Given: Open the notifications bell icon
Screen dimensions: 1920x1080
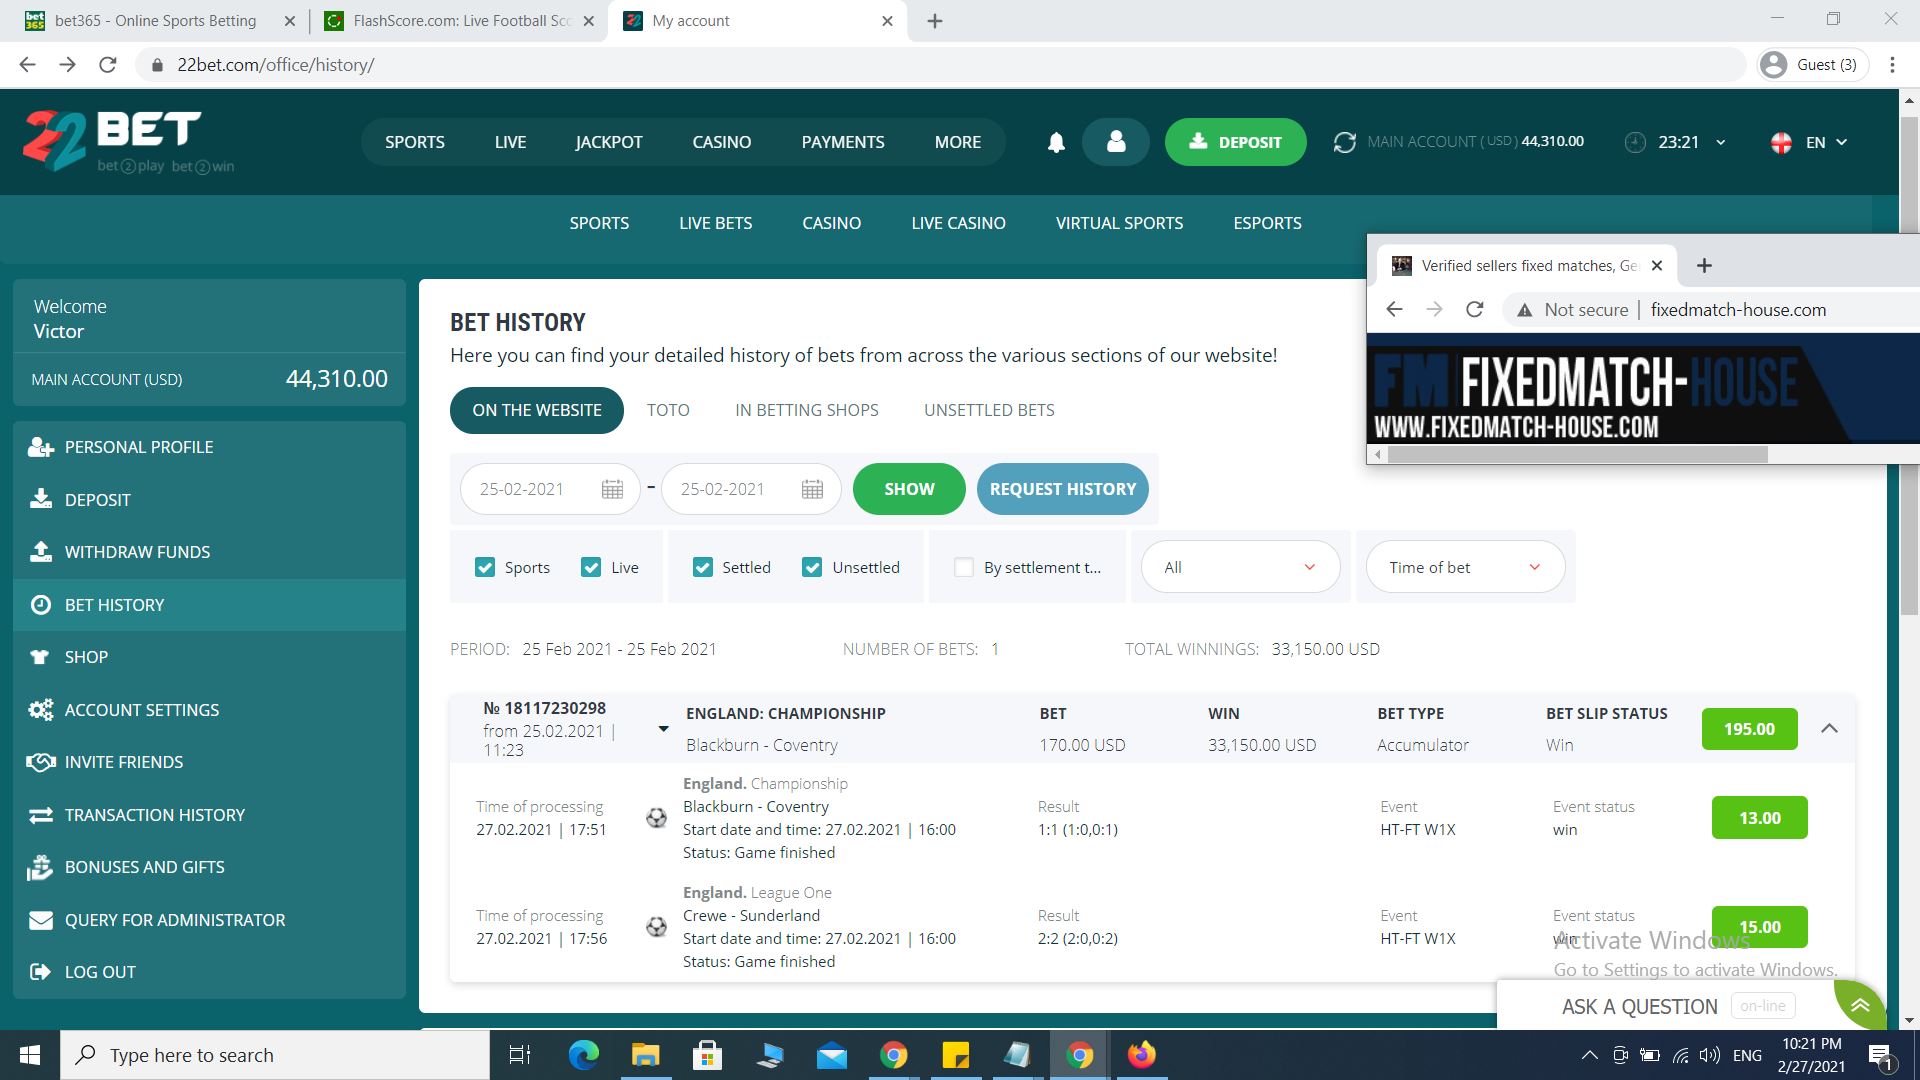Looking at the screenshot, I should coord(1056,142).
